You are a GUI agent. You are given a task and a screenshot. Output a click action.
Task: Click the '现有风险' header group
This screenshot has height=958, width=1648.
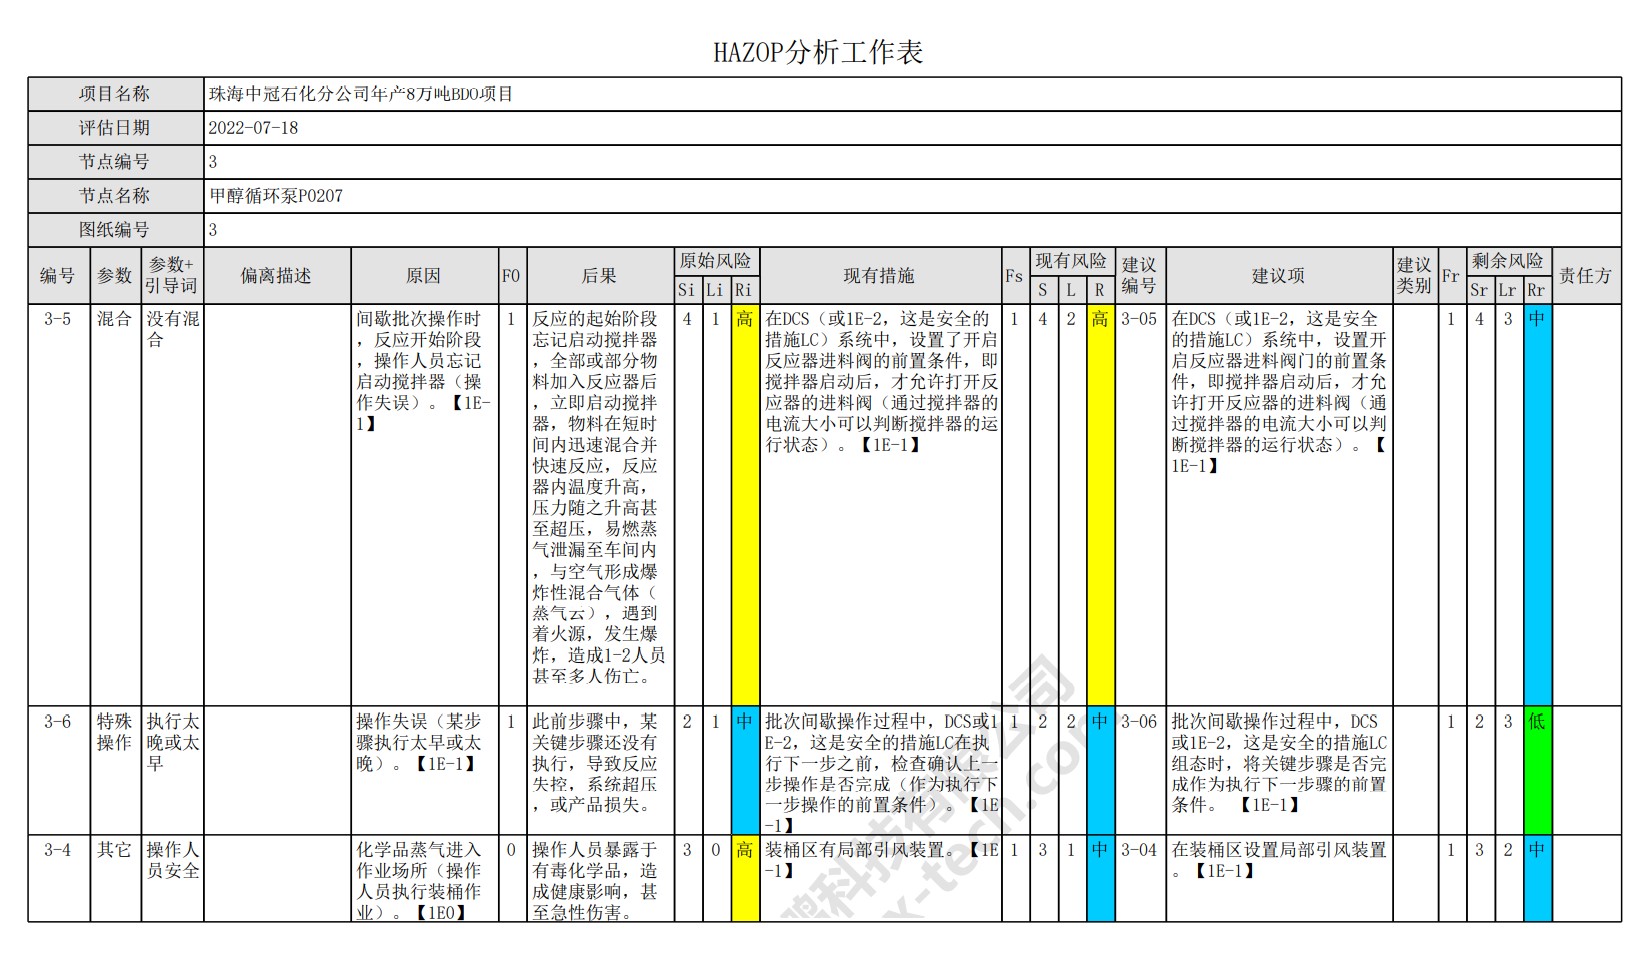pos(1071,261)
